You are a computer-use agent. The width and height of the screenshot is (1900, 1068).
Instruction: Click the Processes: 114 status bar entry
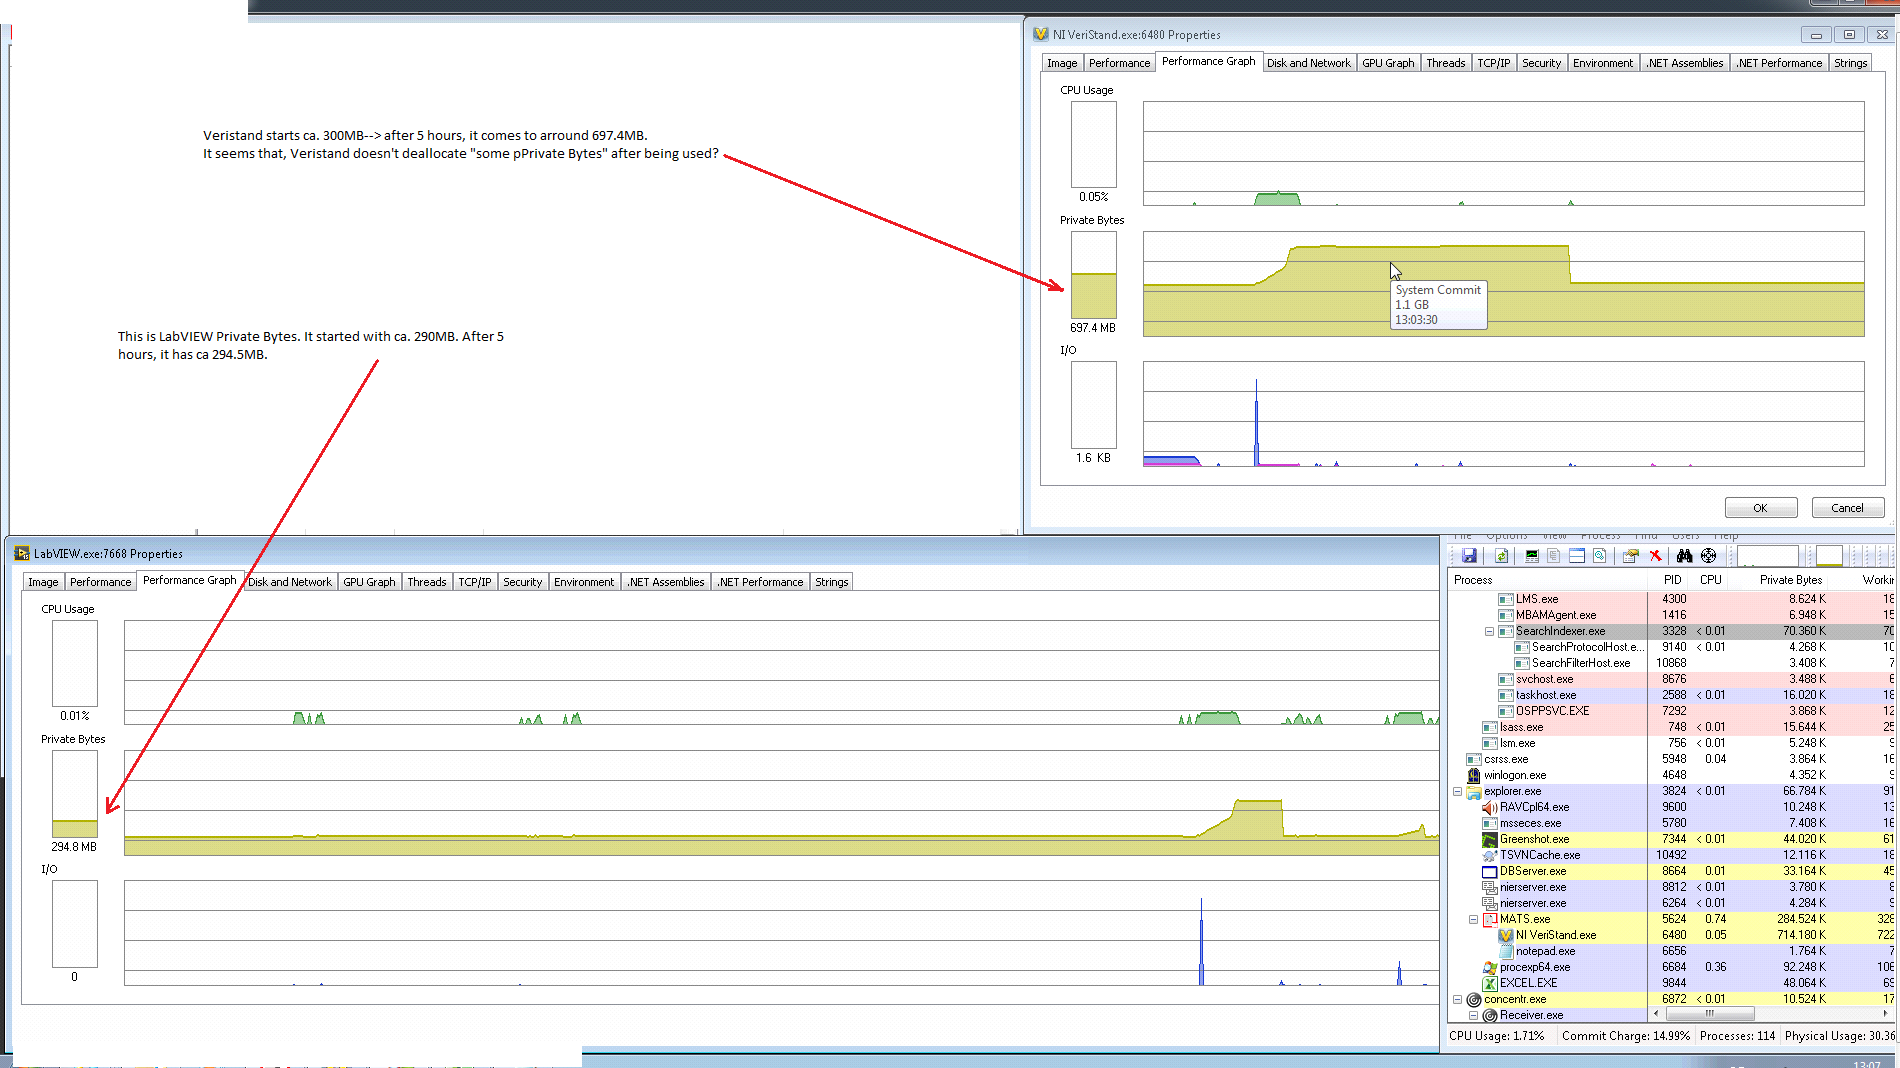pos(1737,1036)
